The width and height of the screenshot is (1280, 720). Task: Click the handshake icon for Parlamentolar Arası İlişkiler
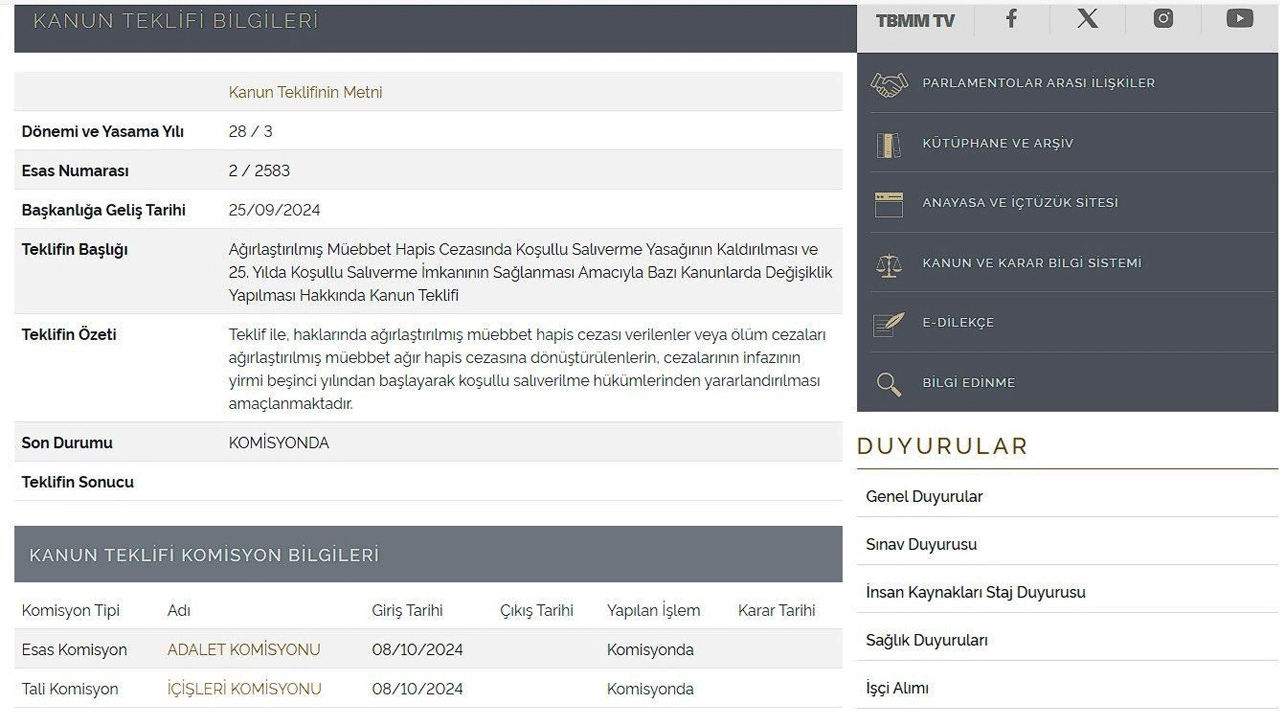[889, 84]
